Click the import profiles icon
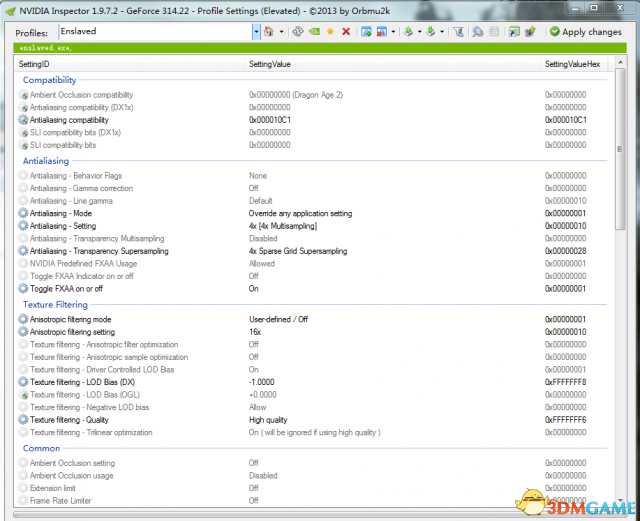The image size is (640, 521). 431,32
